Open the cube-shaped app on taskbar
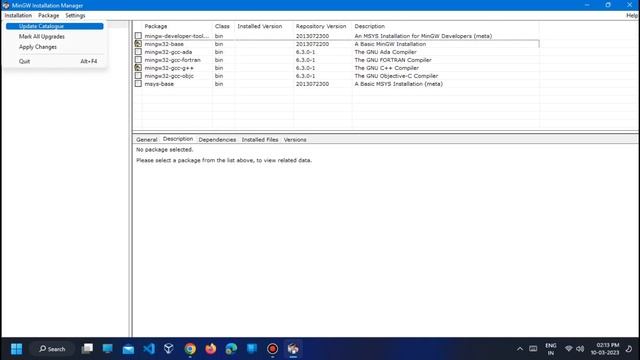 (169, 349)
